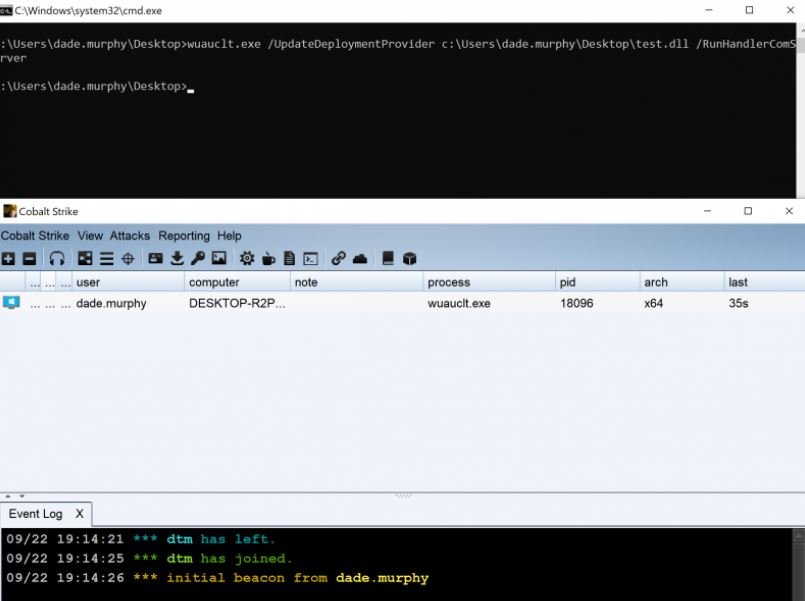805x601 pixels.
Task: Click the DESKTOP-R2P... computer cell
Action: 237,303
